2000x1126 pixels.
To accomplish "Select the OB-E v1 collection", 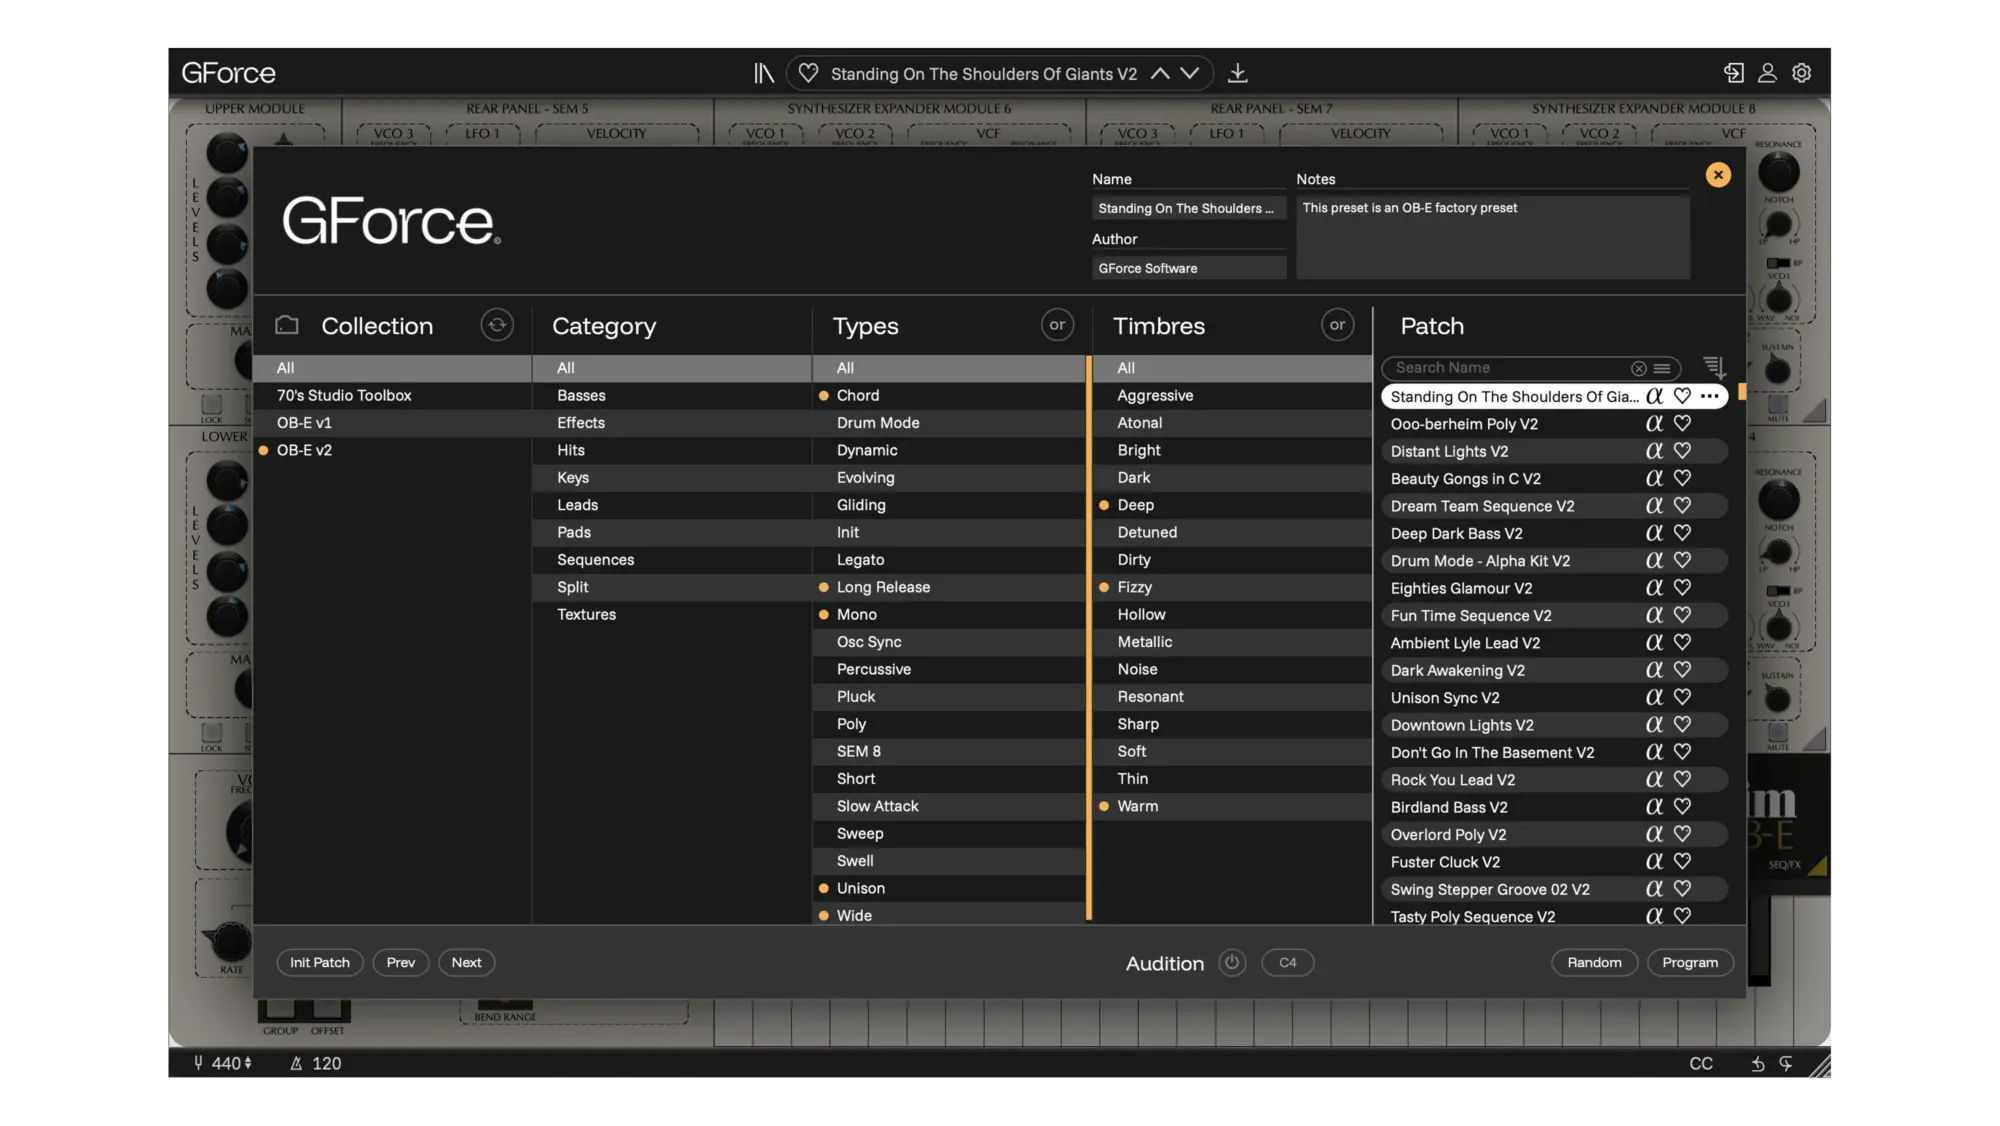I will pyautogui.click(x=392, y=423).
